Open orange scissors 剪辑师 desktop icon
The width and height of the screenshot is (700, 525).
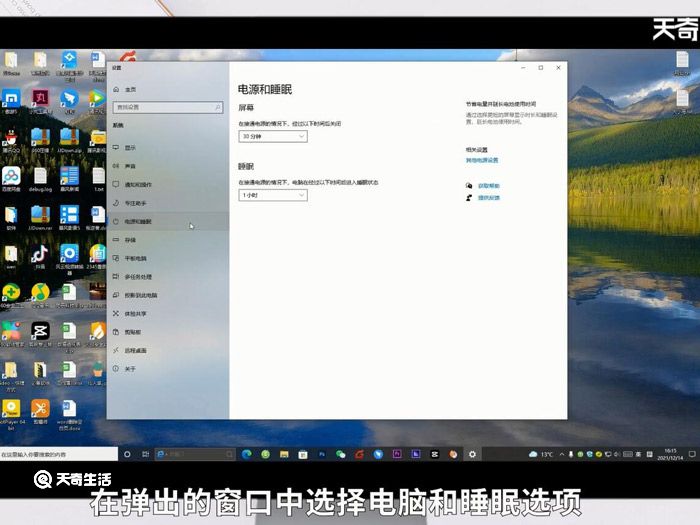click(x=40, y=412)
